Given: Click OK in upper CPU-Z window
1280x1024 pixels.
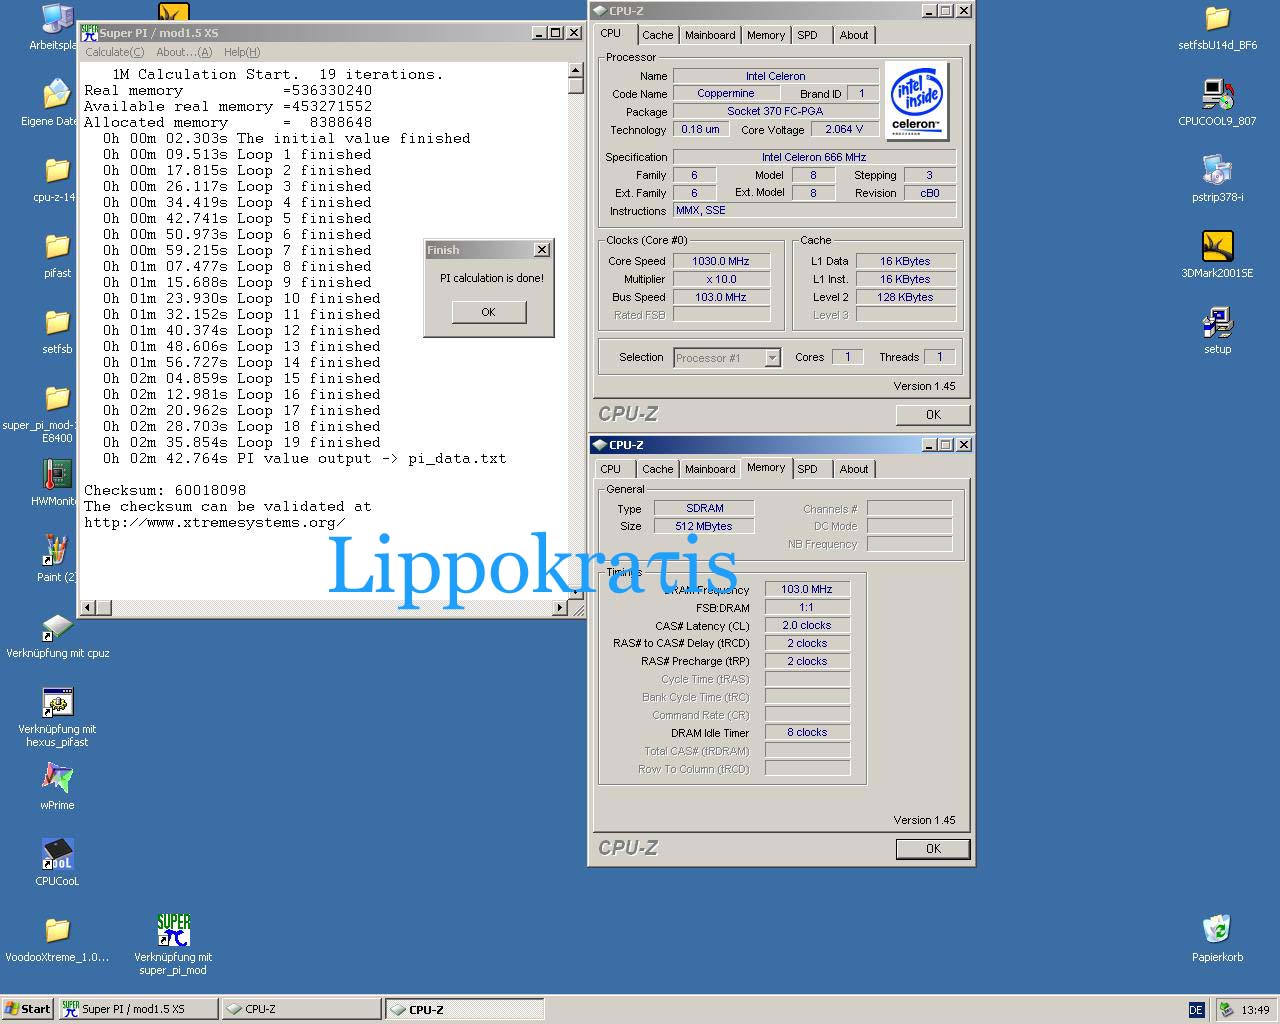Looking at the screenshot, I should pyautogui.click(x=933, y=415).
